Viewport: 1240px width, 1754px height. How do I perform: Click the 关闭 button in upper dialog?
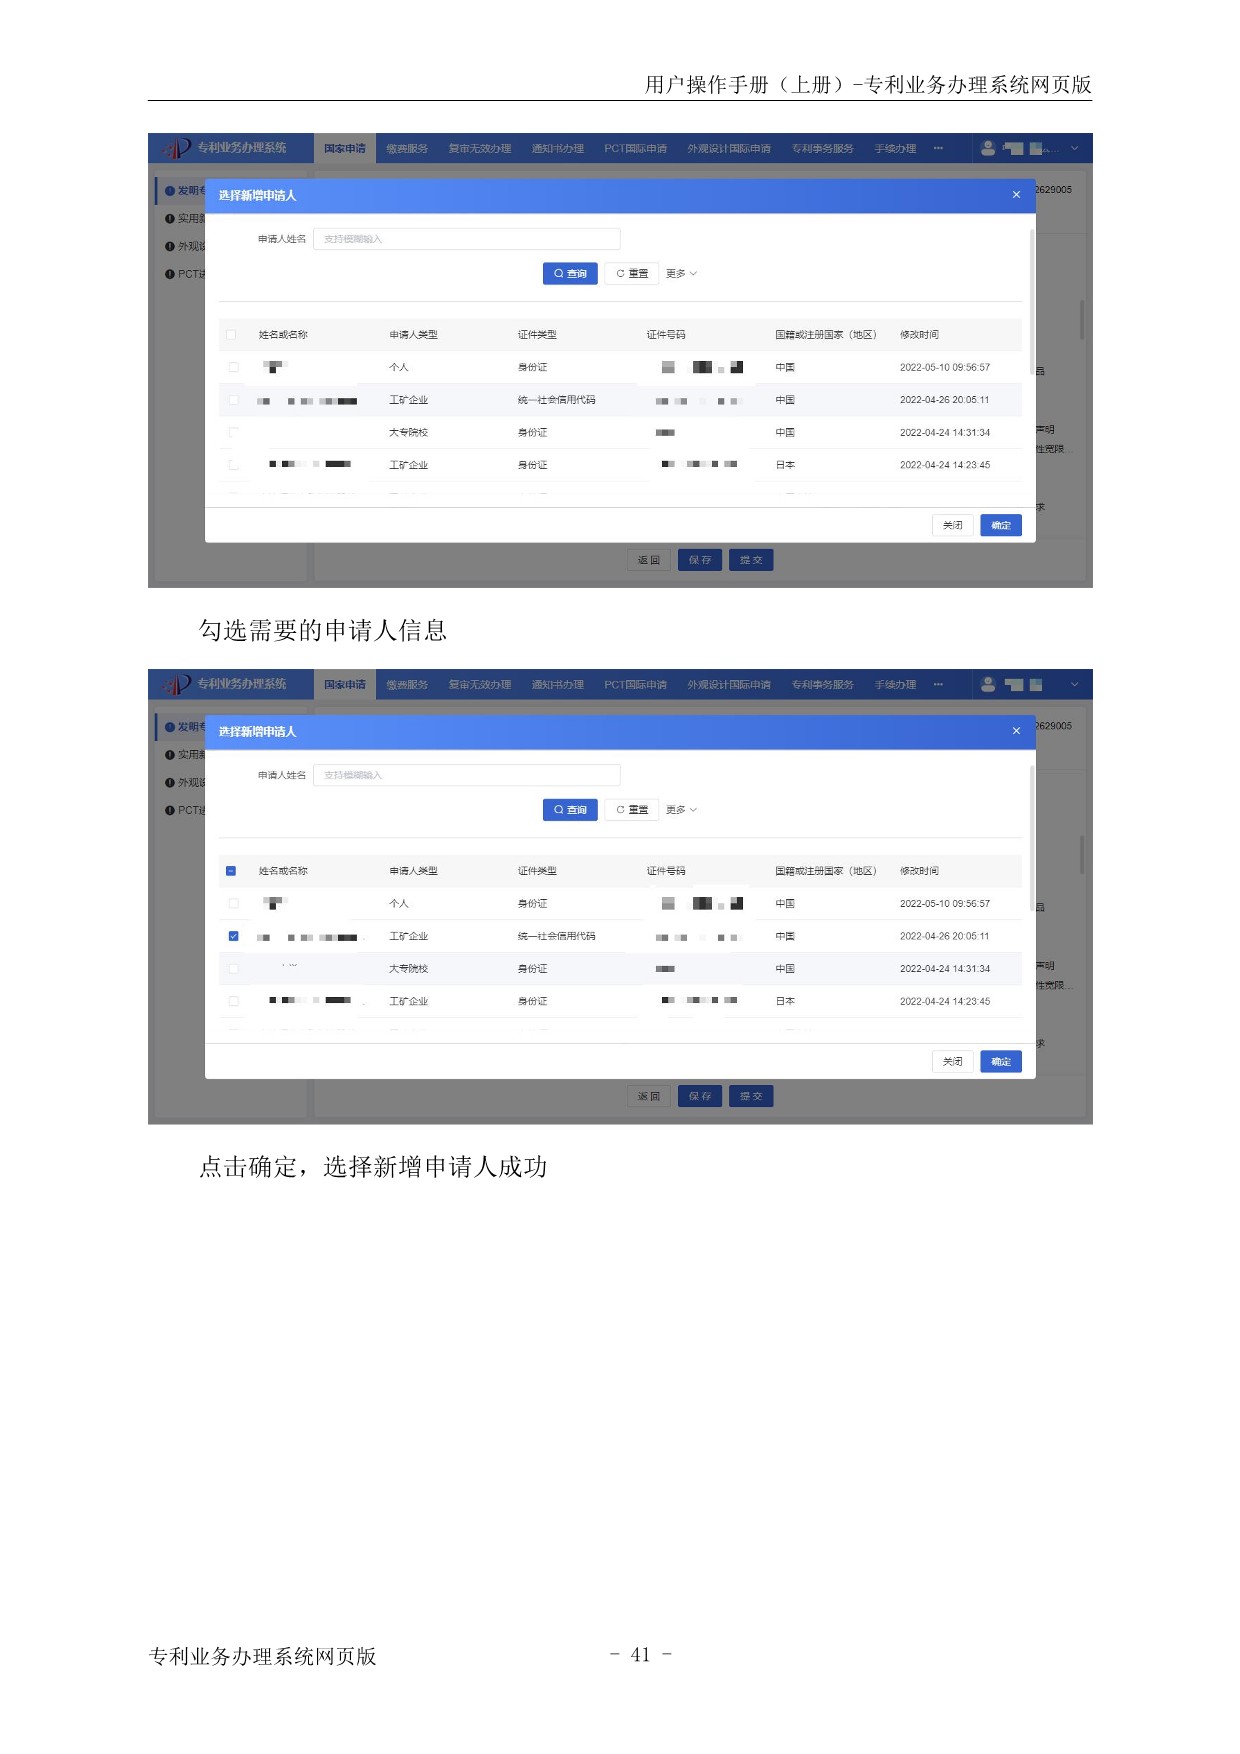[952, 525]
